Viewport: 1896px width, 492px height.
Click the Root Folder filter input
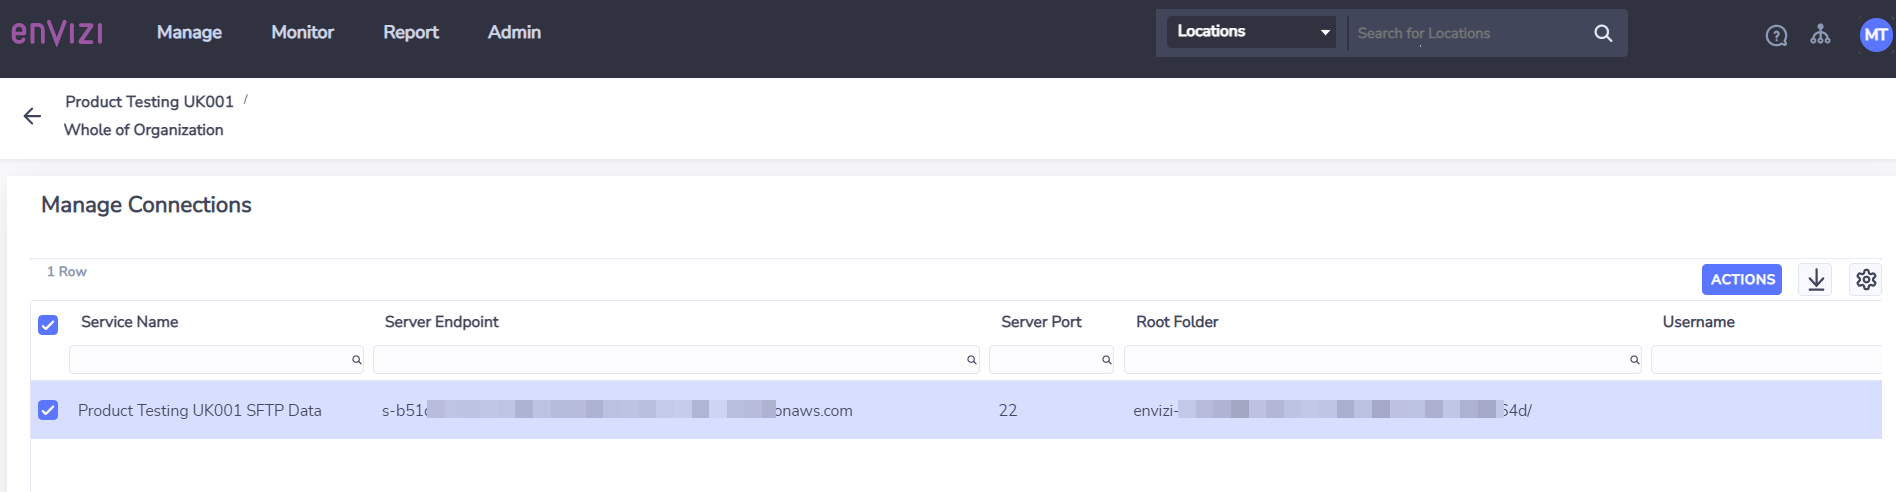1383,359
